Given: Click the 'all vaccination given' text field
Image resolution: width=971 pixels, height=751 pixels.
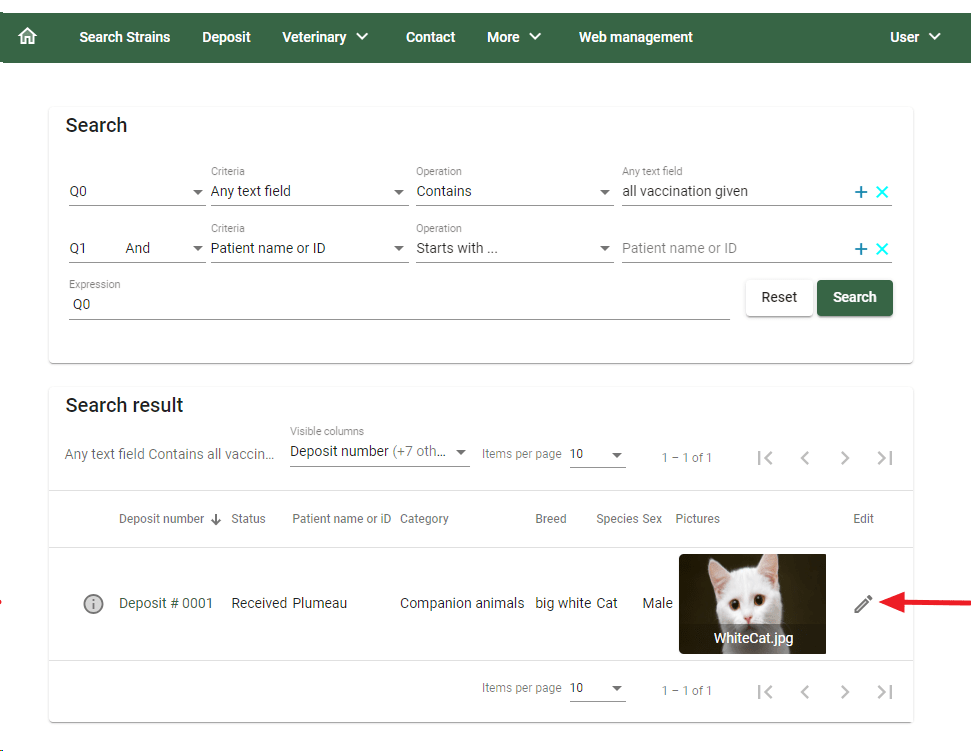Looking at the screenshot, I should tap(735, 191).
